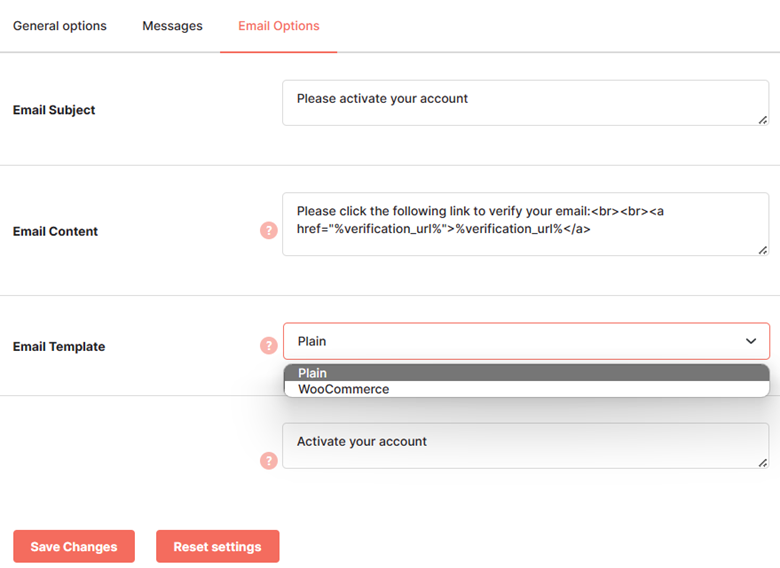The image size is (780, 568).
Task: Click the help icon beside Activate your account field
Action: (x=269, y=461)
